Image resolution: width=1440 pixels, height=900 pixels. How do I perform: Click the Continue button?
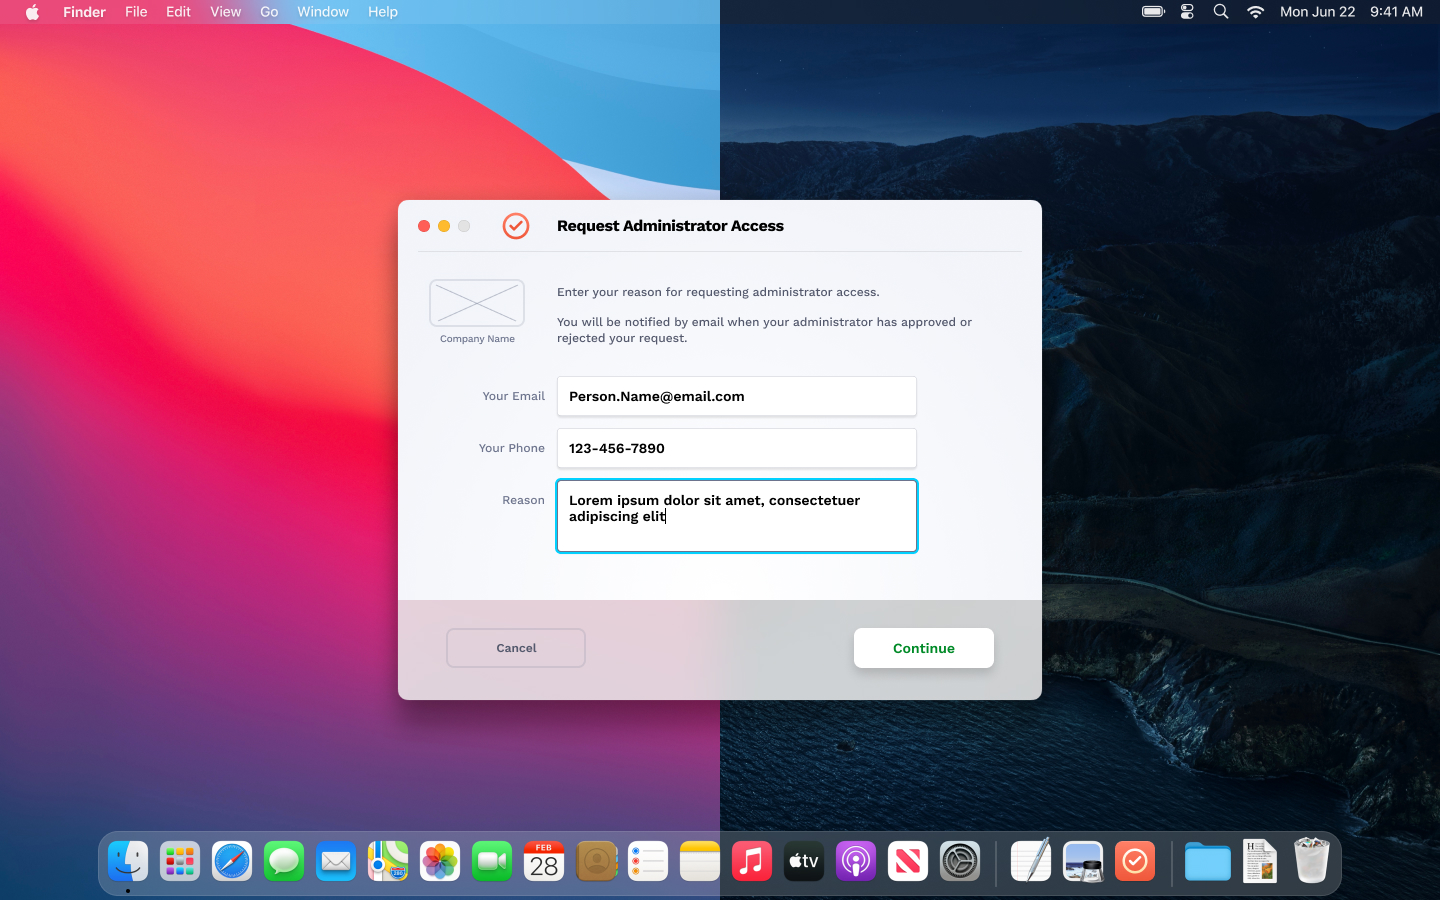[923, 648]
